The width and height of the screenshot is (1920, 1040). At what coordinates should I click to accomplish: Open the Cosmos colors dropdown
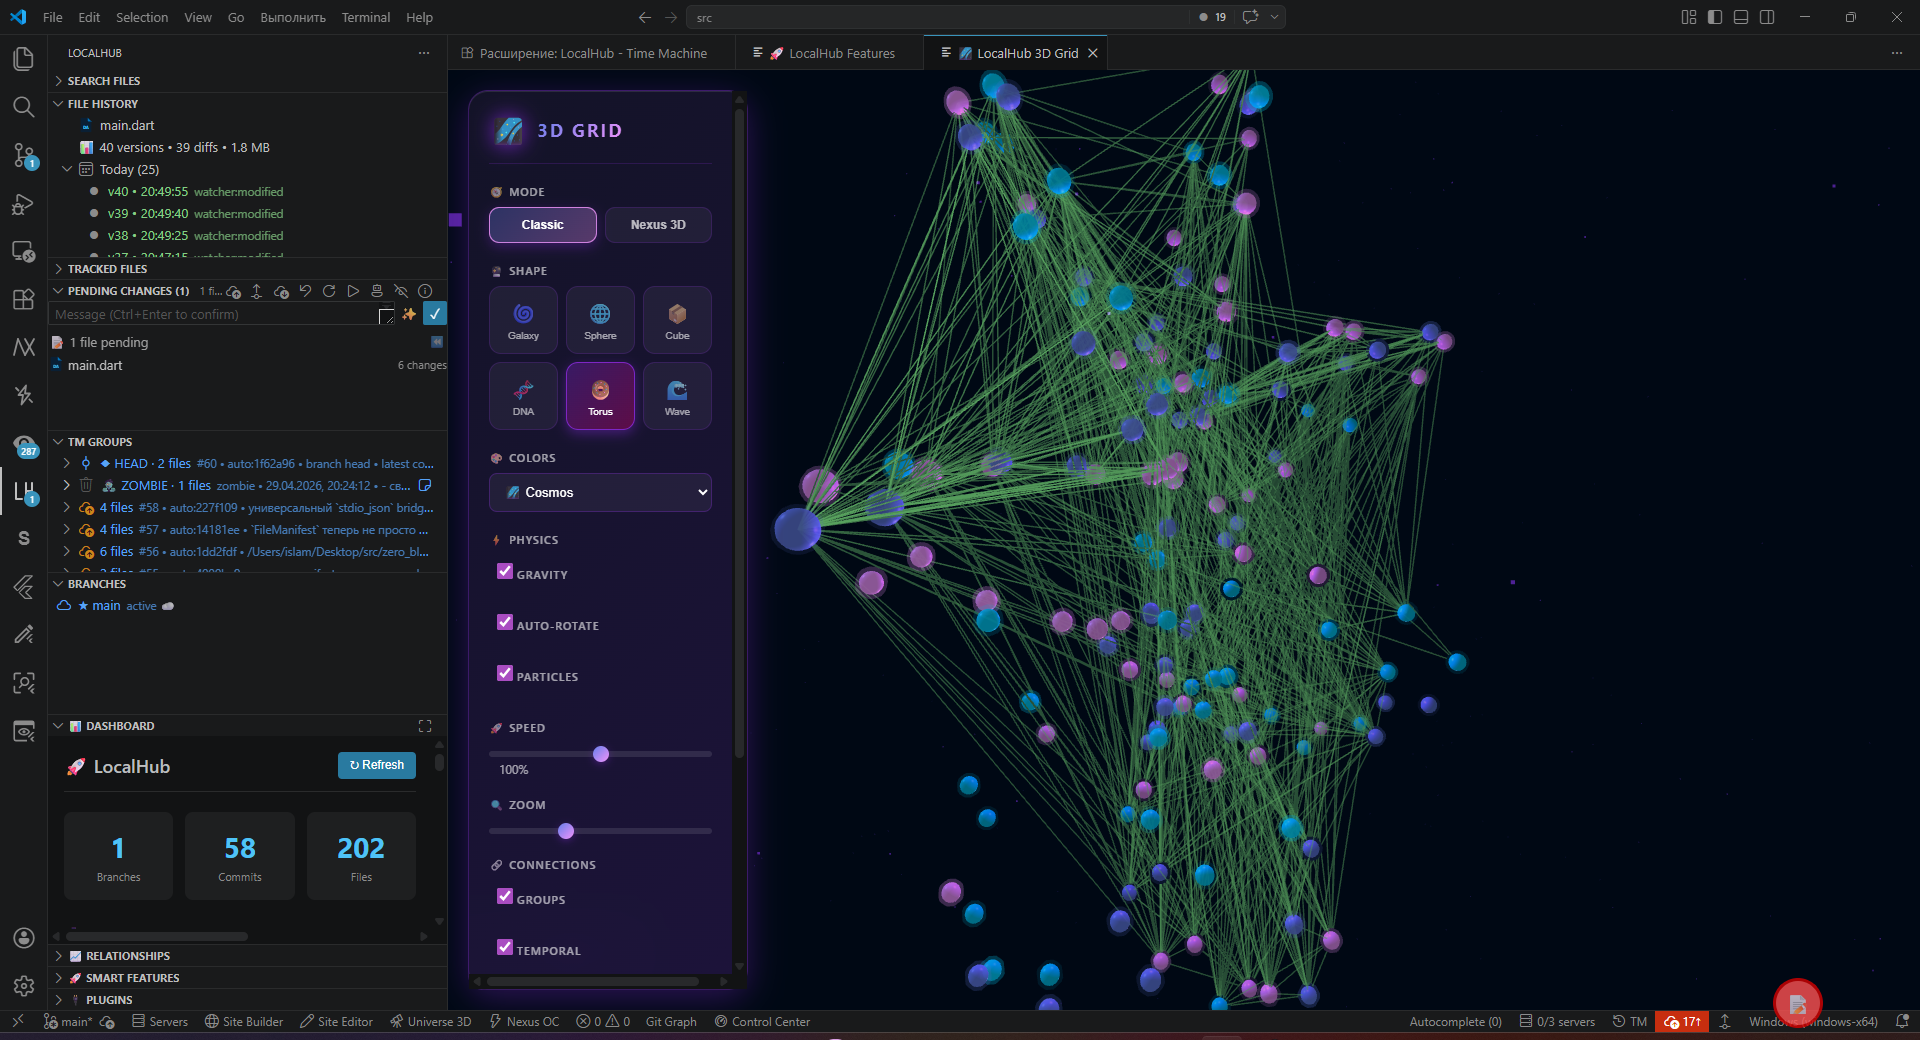click(x=600, y=492)
